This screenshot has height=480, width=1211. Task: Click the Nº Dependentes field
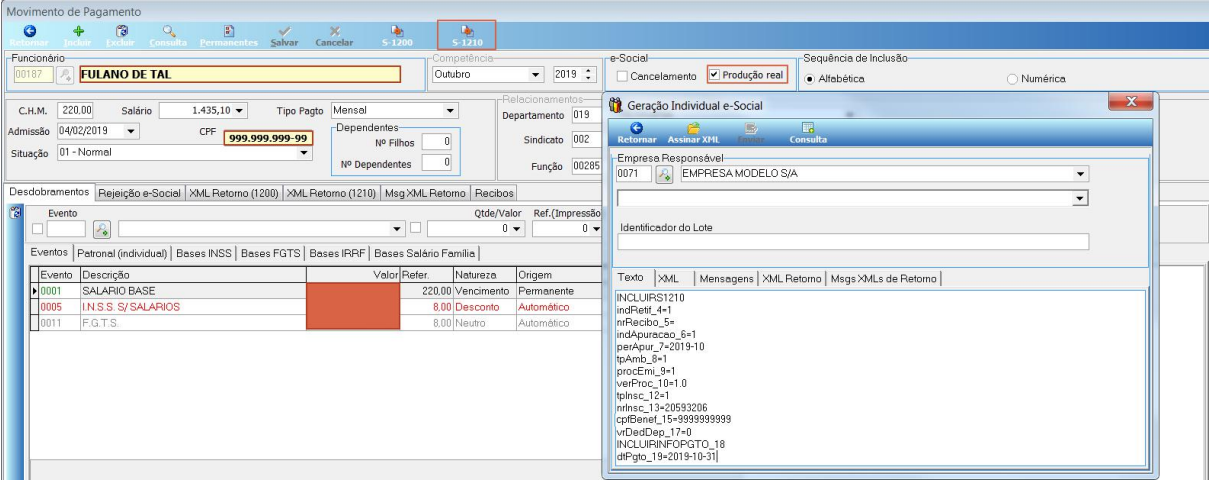pos(436,164)
